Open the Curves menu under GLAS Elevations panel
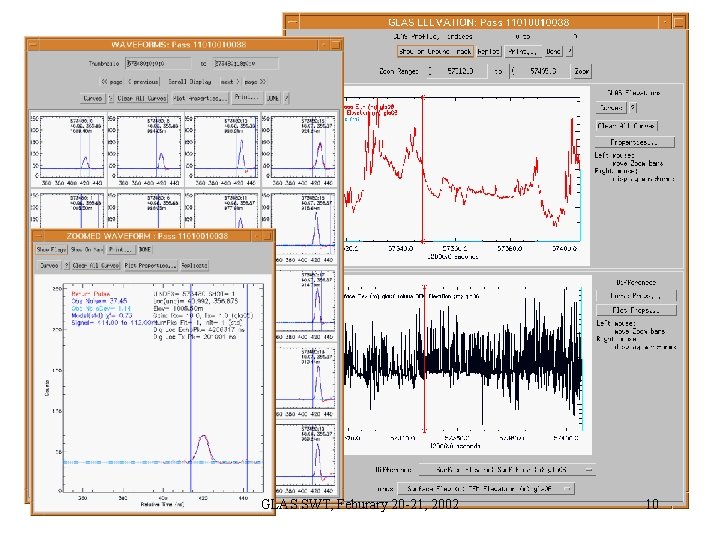The height and width of the screenshot is (540, 720). (612, 107)
